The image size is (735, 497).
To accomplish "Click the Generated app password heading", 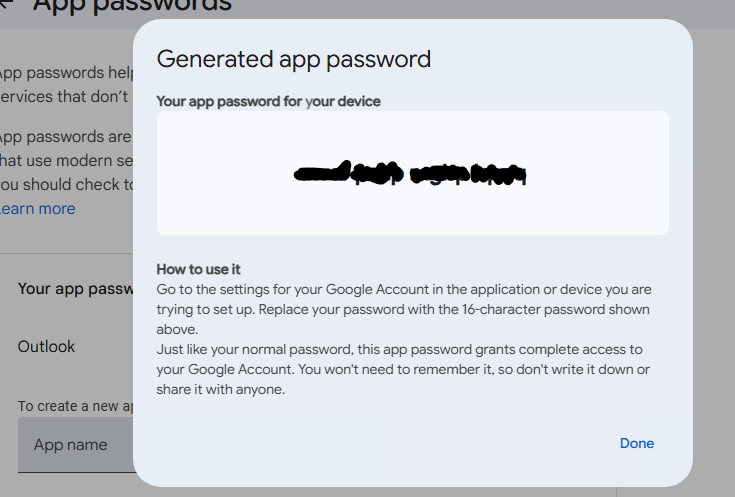I will [294, 59].
